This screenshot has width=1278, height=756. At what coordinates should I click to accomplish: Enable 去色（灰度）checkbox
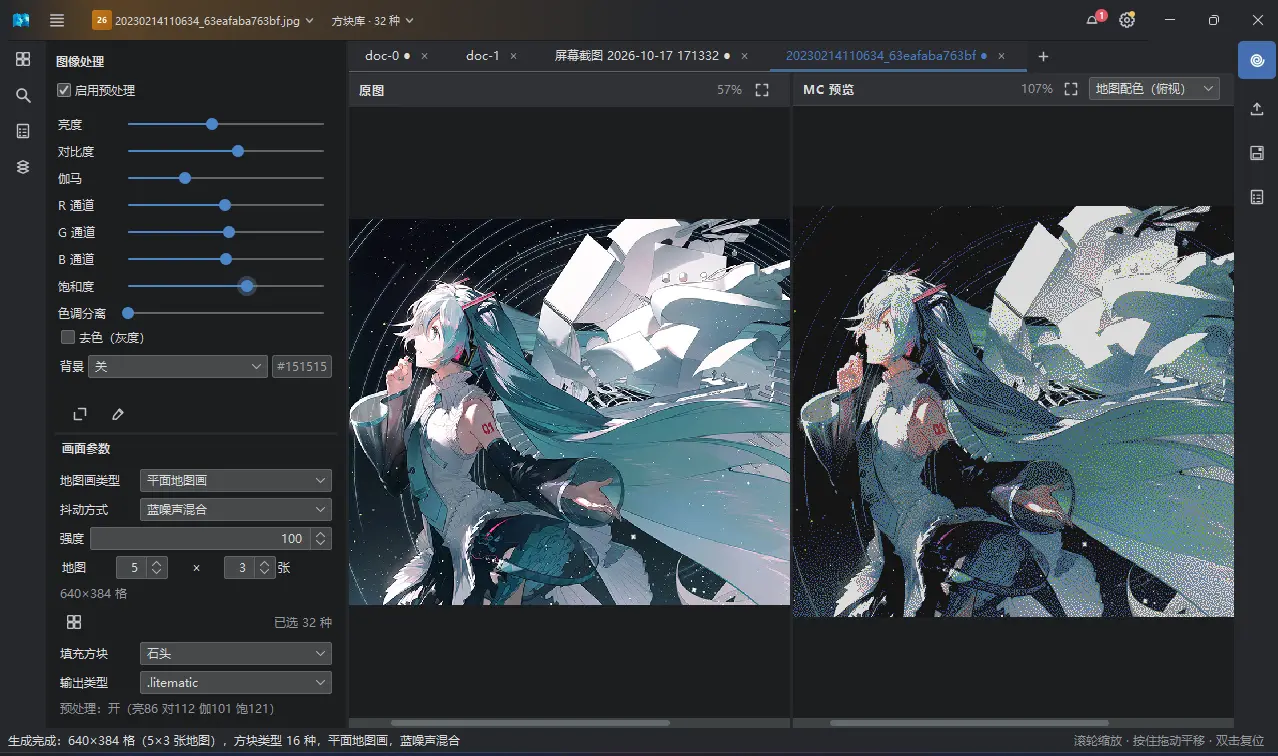pos(68,337)
